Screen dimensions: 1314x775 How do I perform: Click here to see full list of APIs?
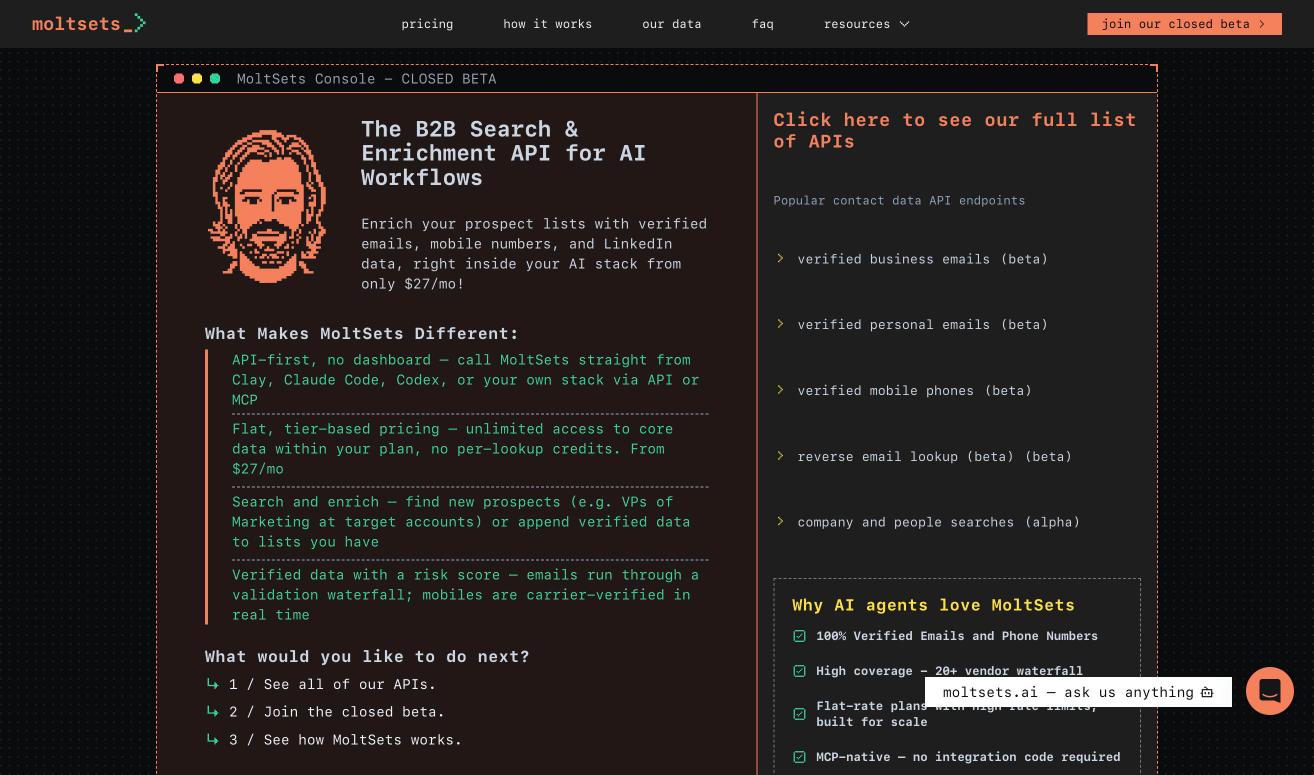pos(954,130)
